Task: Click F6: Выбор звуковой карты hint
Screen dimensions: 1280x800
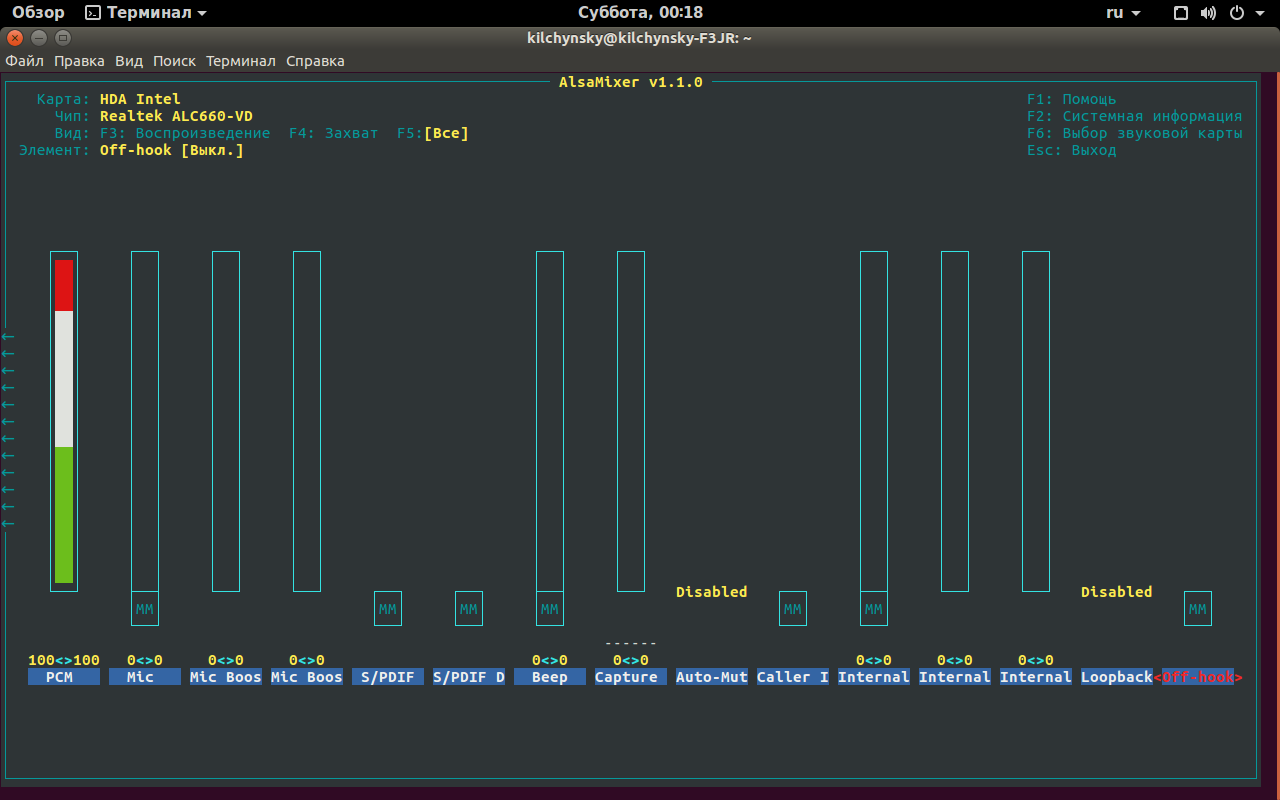Action: pyautogui.click(x=1135, y=133)
